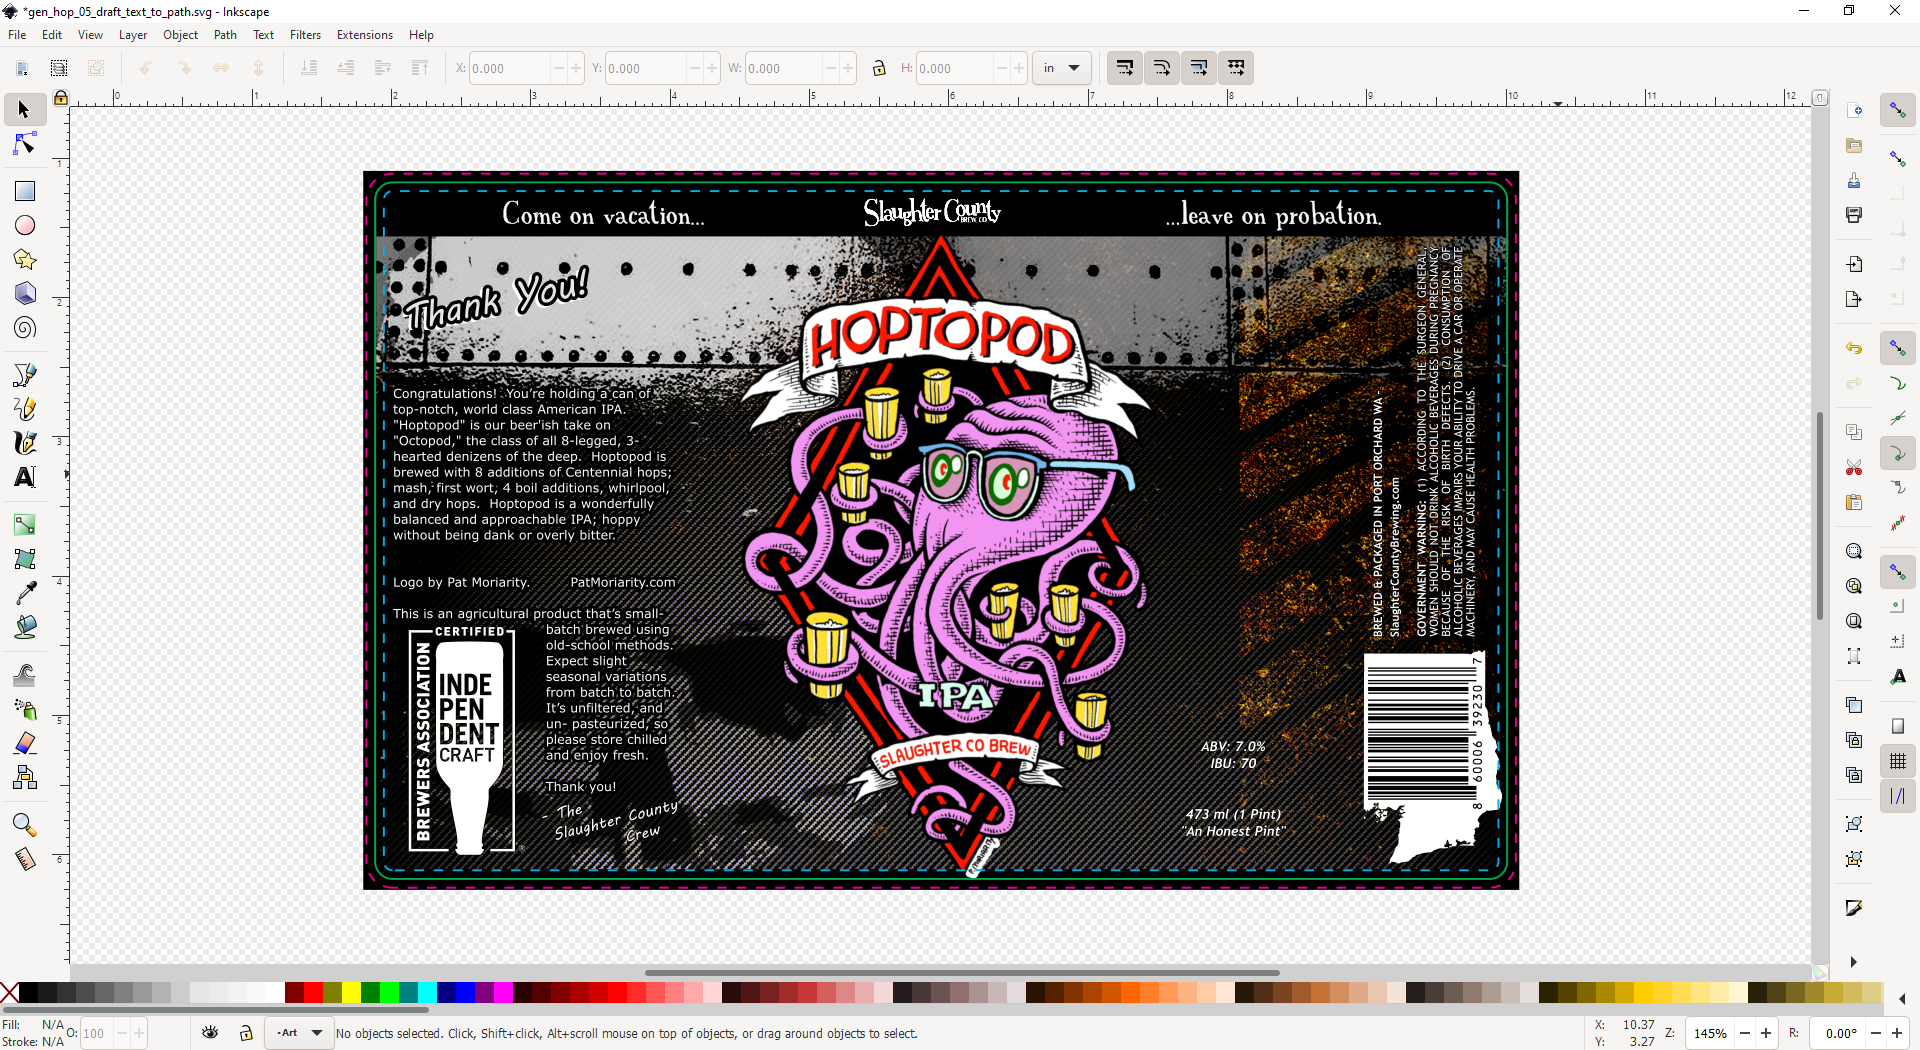The width and height of the screenshot is (1920, 1050).
Task: Select the Gradient tool
Action: pos(25,525)
